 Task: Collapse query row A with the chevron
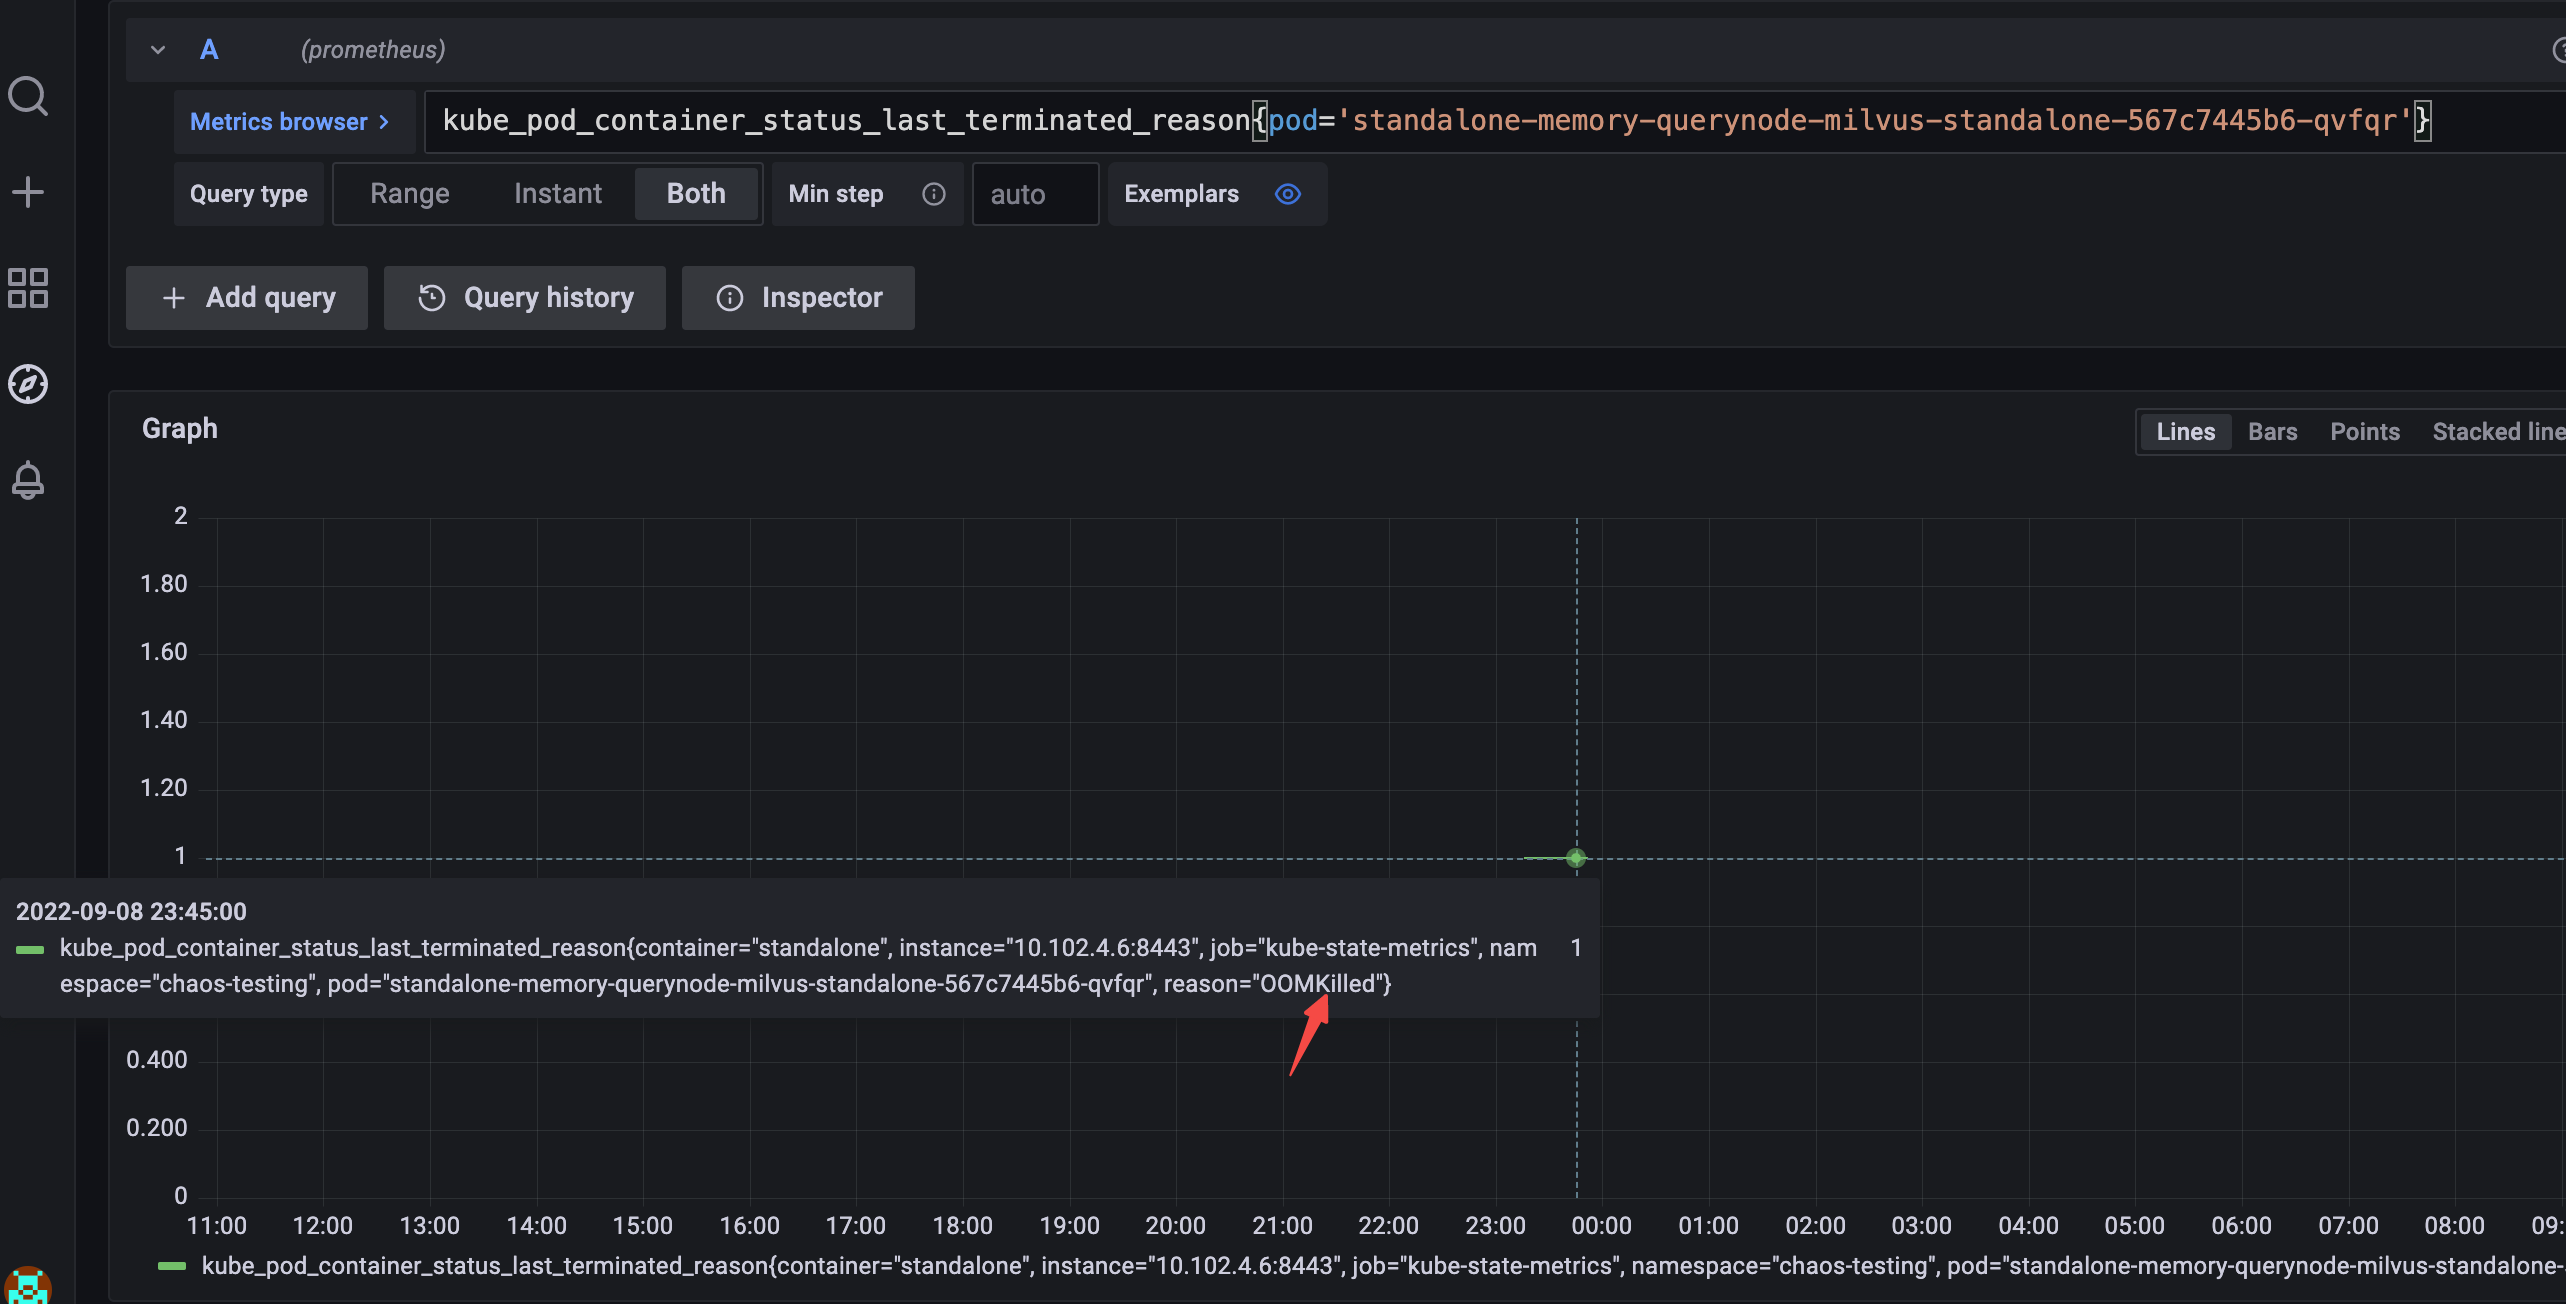157,49
